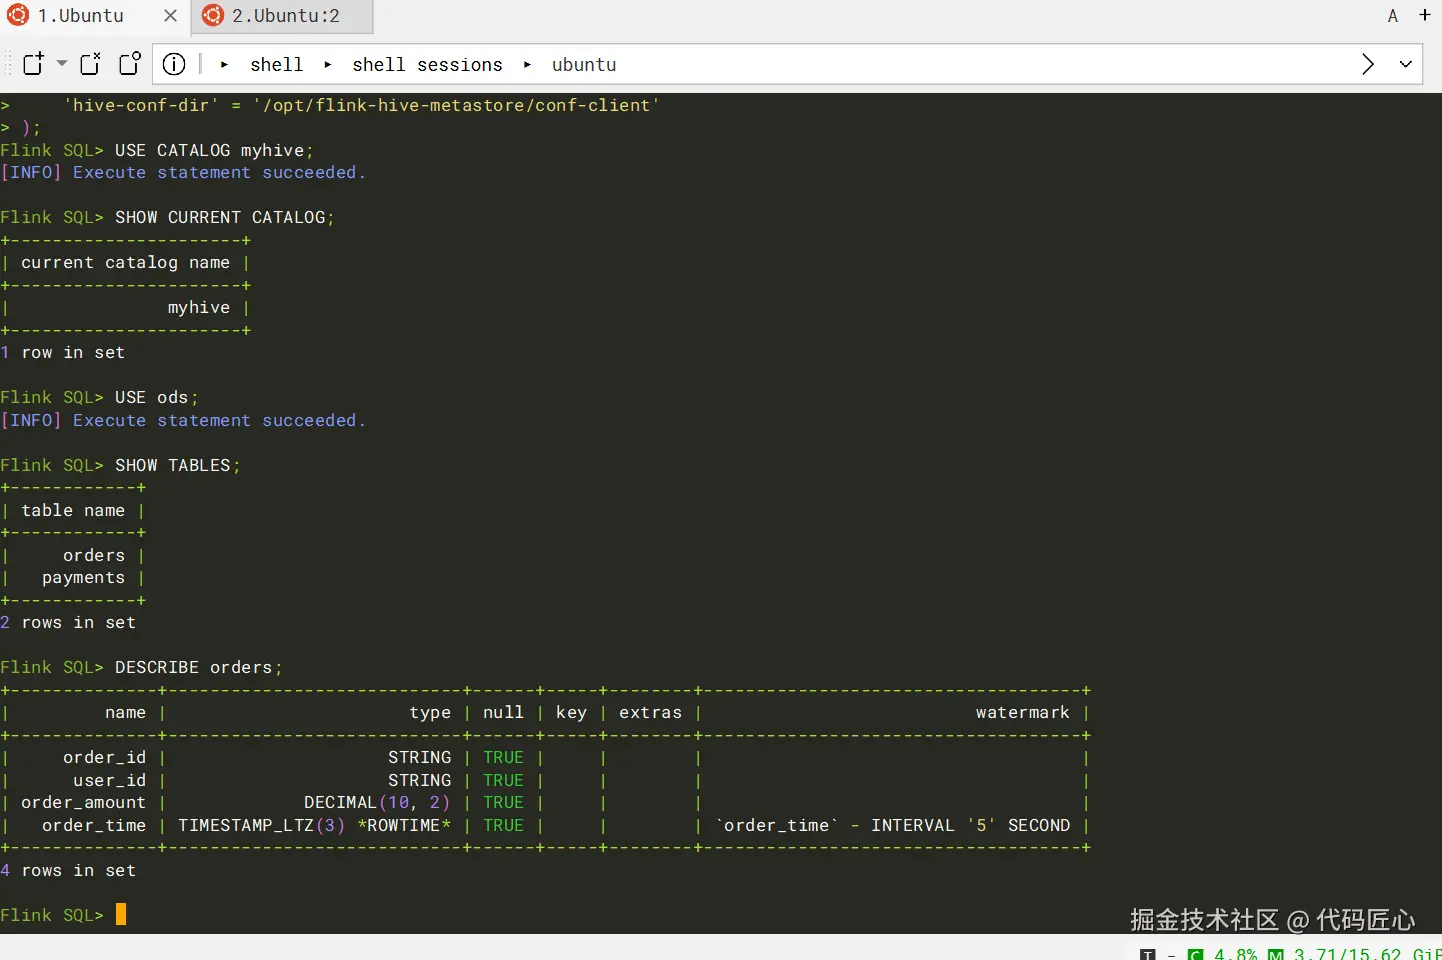Click the type column header
This screenshot has width=1442, height=960.
tap(430, 712)
